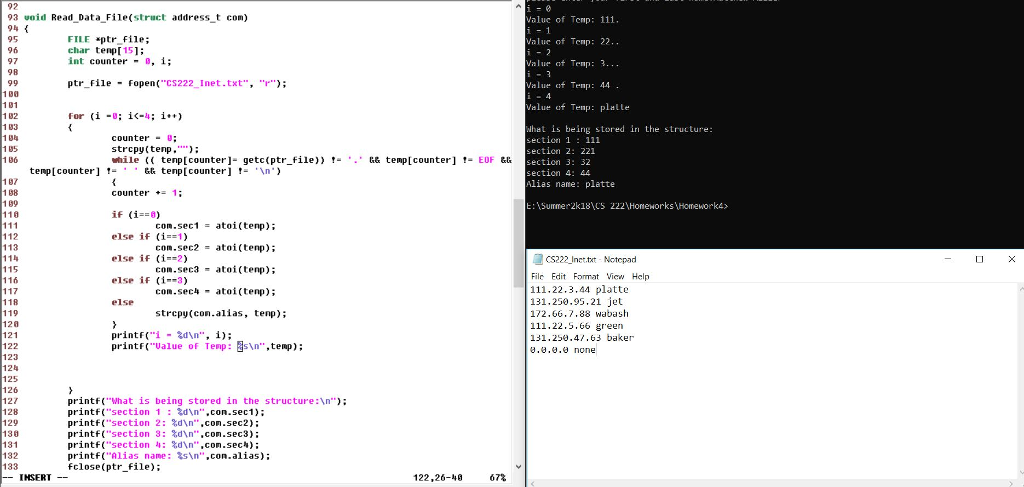Minimize the CS222_Inet.txt Notepad window

[x=948, y=259]
